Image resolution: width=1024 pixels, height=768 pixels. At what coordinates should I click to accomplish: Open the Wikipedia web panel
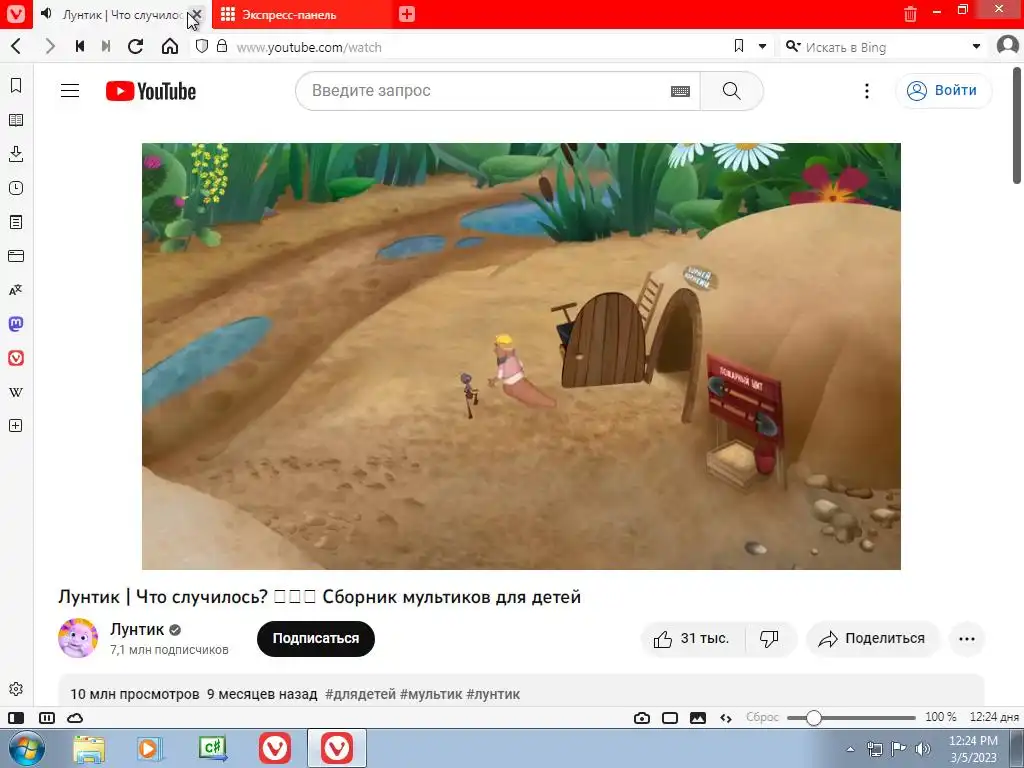16,392
